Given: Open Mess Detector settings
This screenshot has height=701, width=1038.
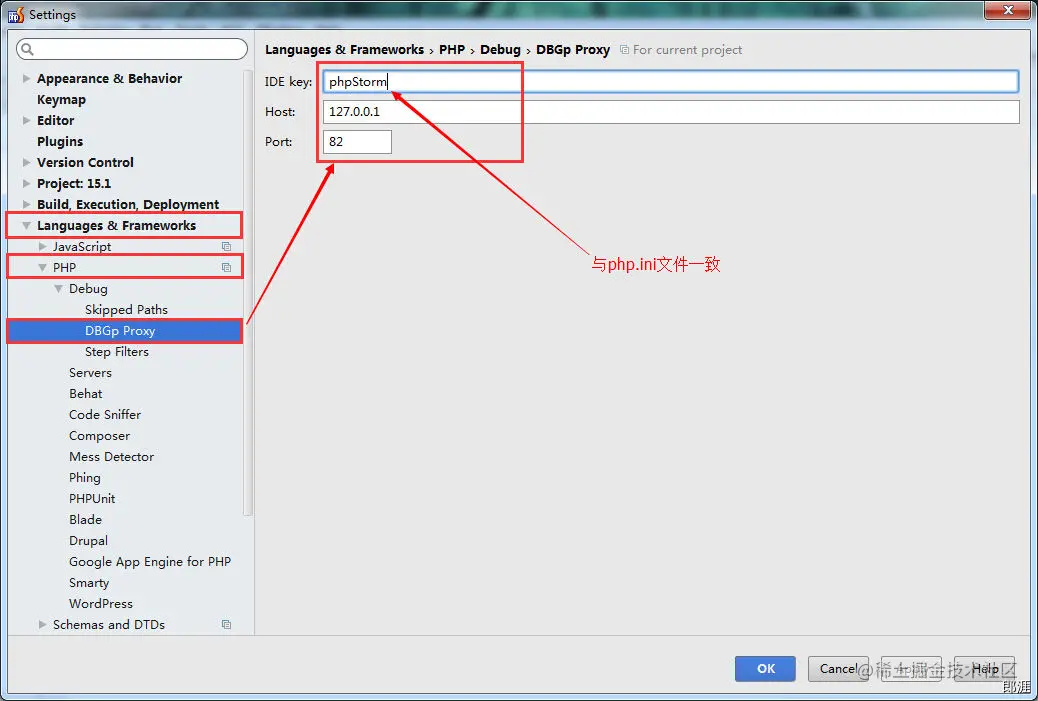Looking at the screenshot, I should coord(111,457).
